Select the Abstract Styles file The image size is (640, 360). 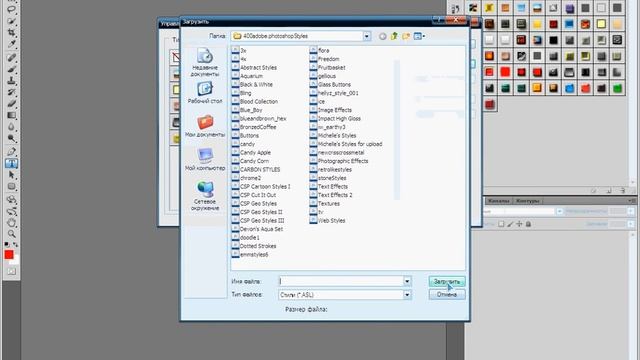(258, 68)
